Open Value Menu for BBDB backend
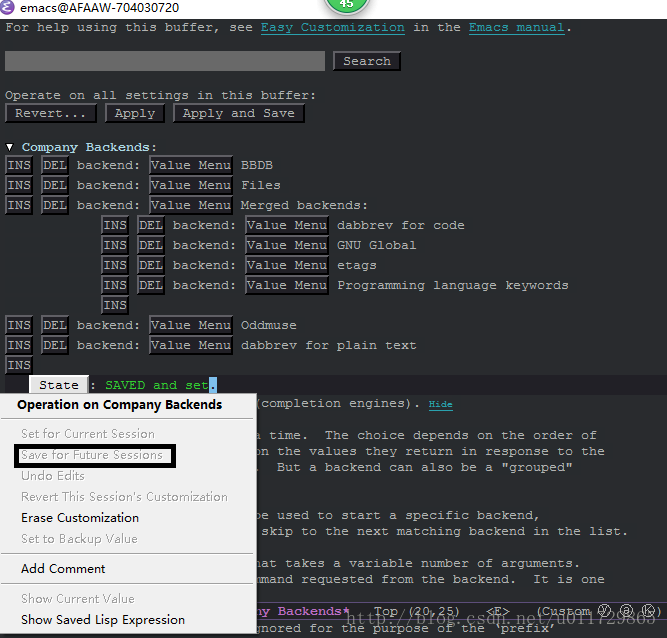The width and height of the screenshot is (667, 638). (191, 165)
